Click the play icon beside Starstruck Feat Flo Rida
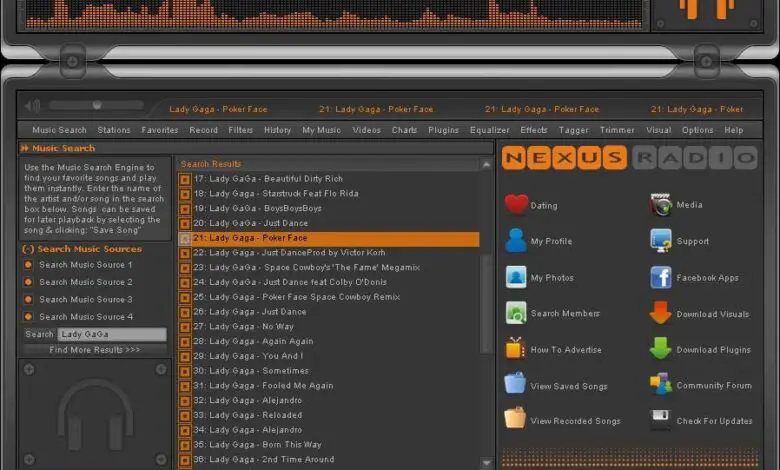 pos(185,194)
